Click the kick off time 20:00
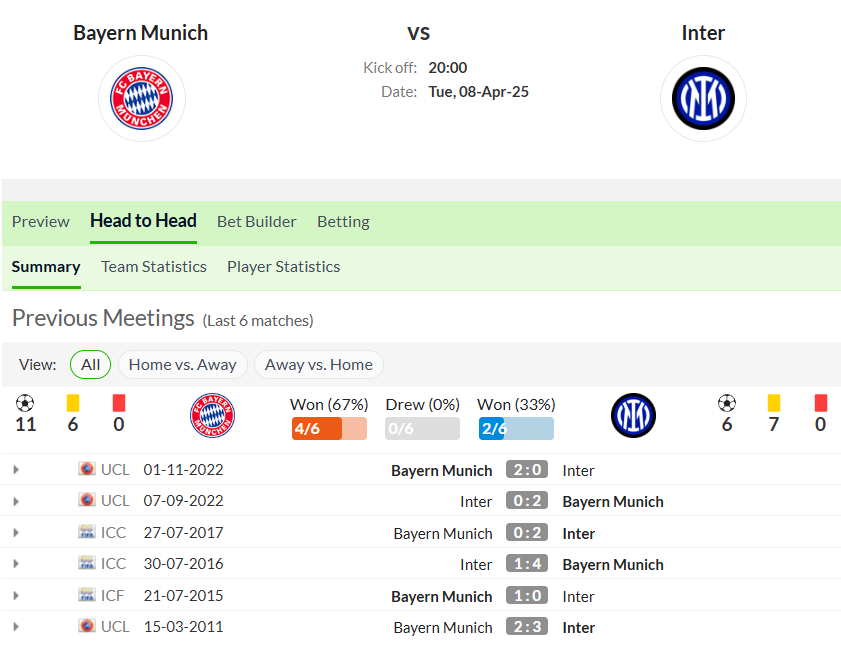 pos(447,68)
